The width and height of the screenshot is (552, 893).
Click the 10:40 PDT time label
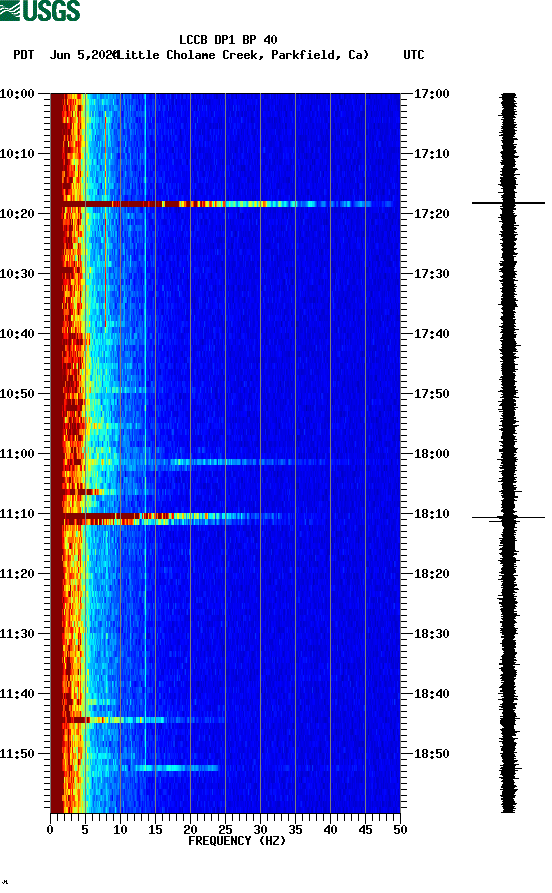click(x=18, y=333)
